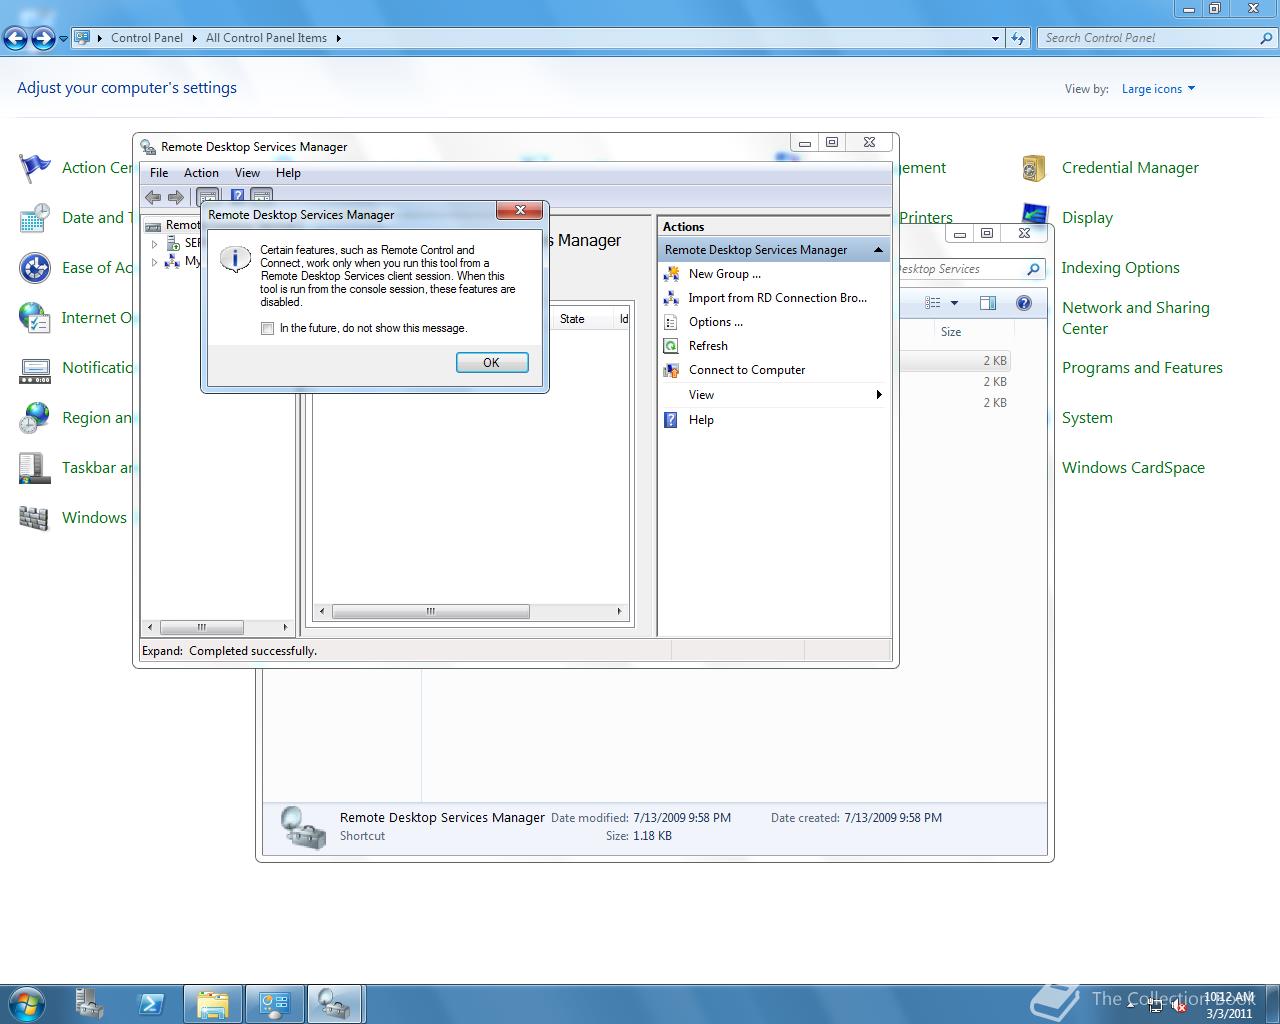This screenshot has width=1280, height=1024.
Task: Open the Windows Start menu
Action: coord(27,1003)
